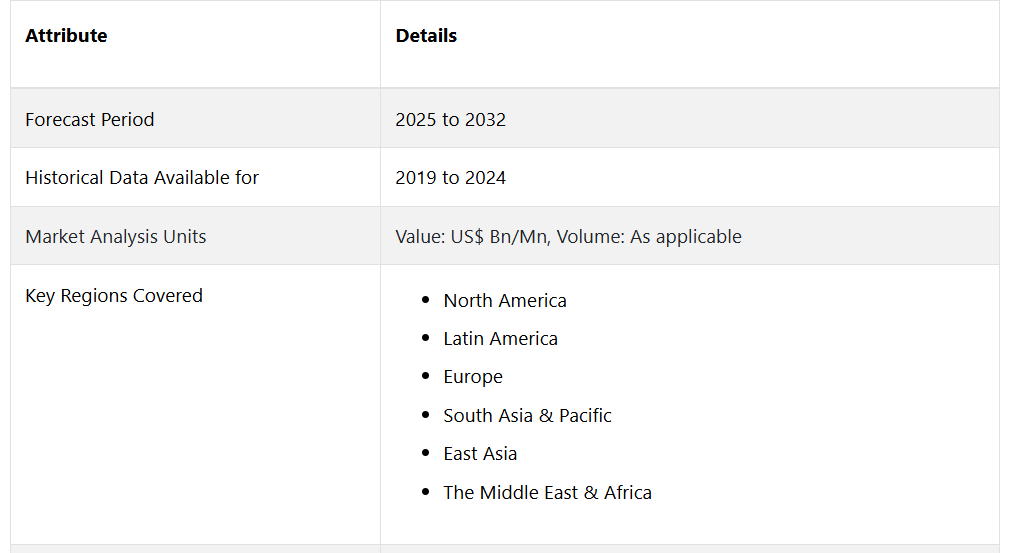Click the Details column header
This screenshot has height=553, width=1015.
tap(426, 36)
